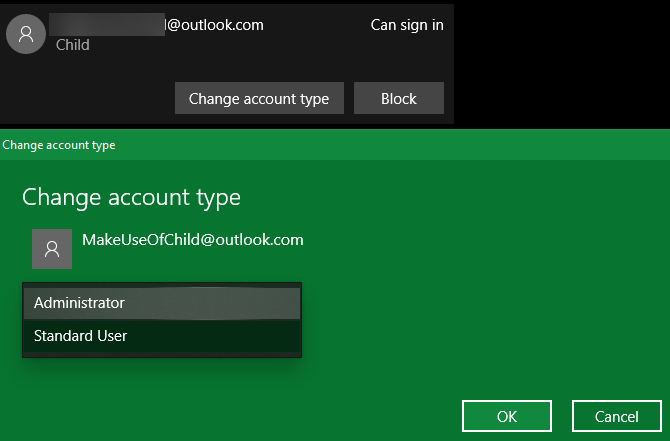
Task: Cancel the account type dialog
Action: pos(616,416)
